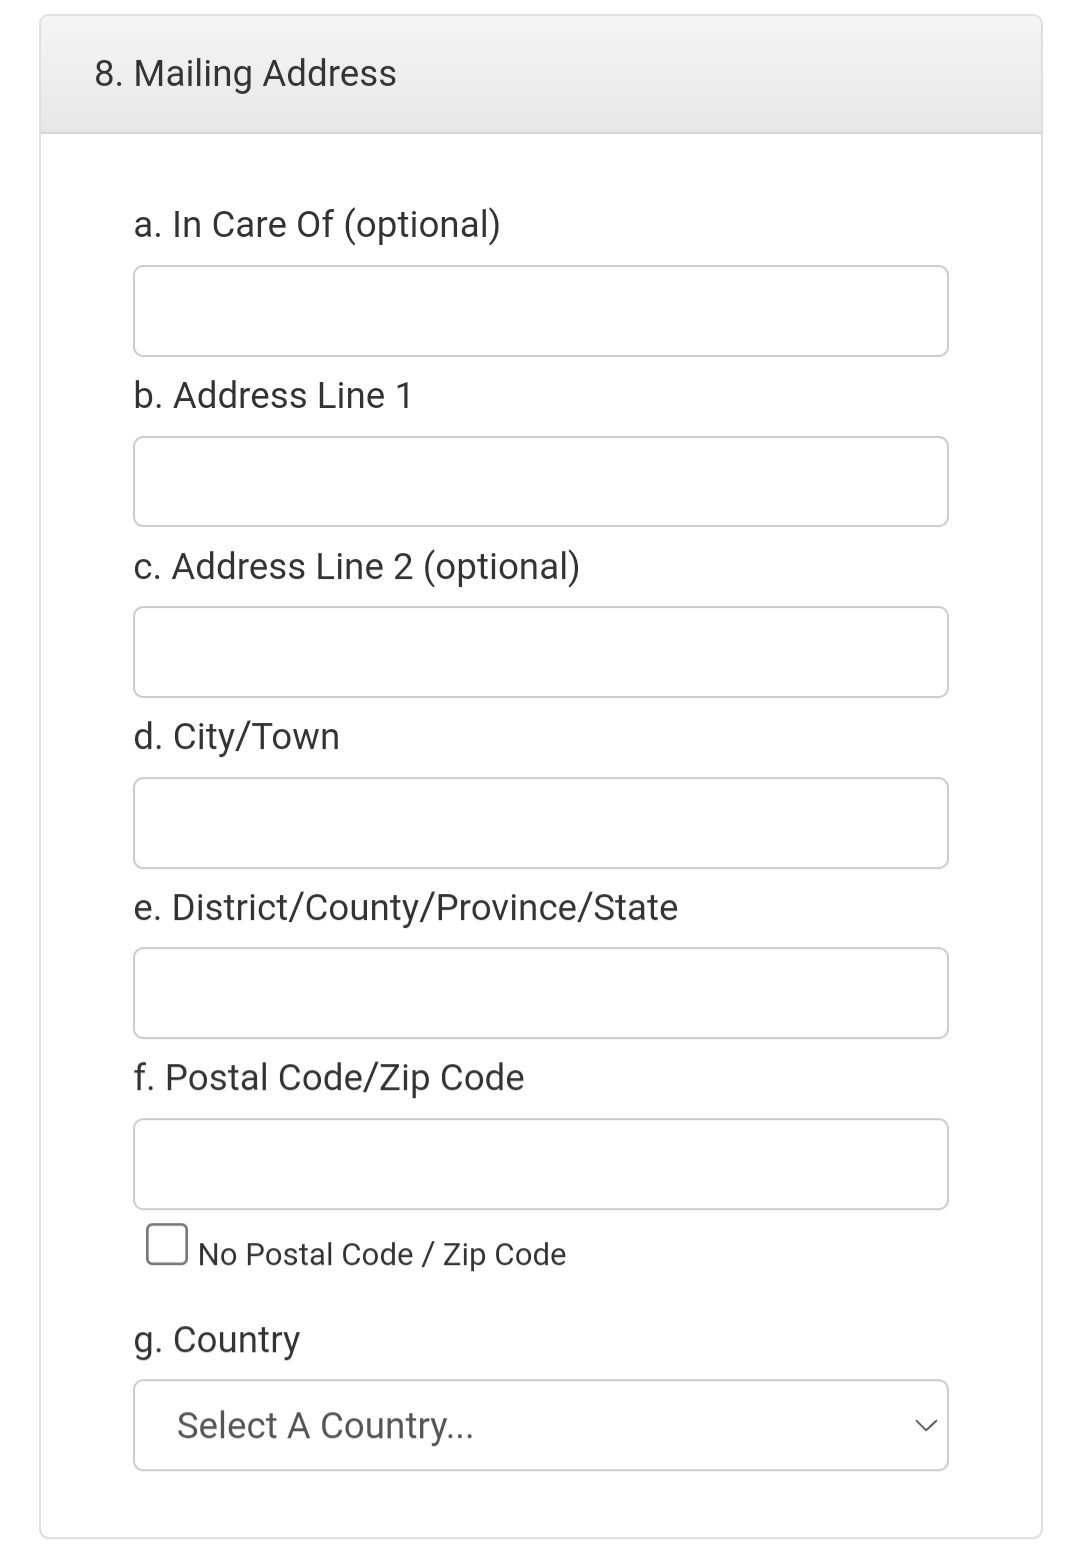Screen dimensions: 1080x1560
Task: Click the 8. Mailing Address section header
Action: 245,73
